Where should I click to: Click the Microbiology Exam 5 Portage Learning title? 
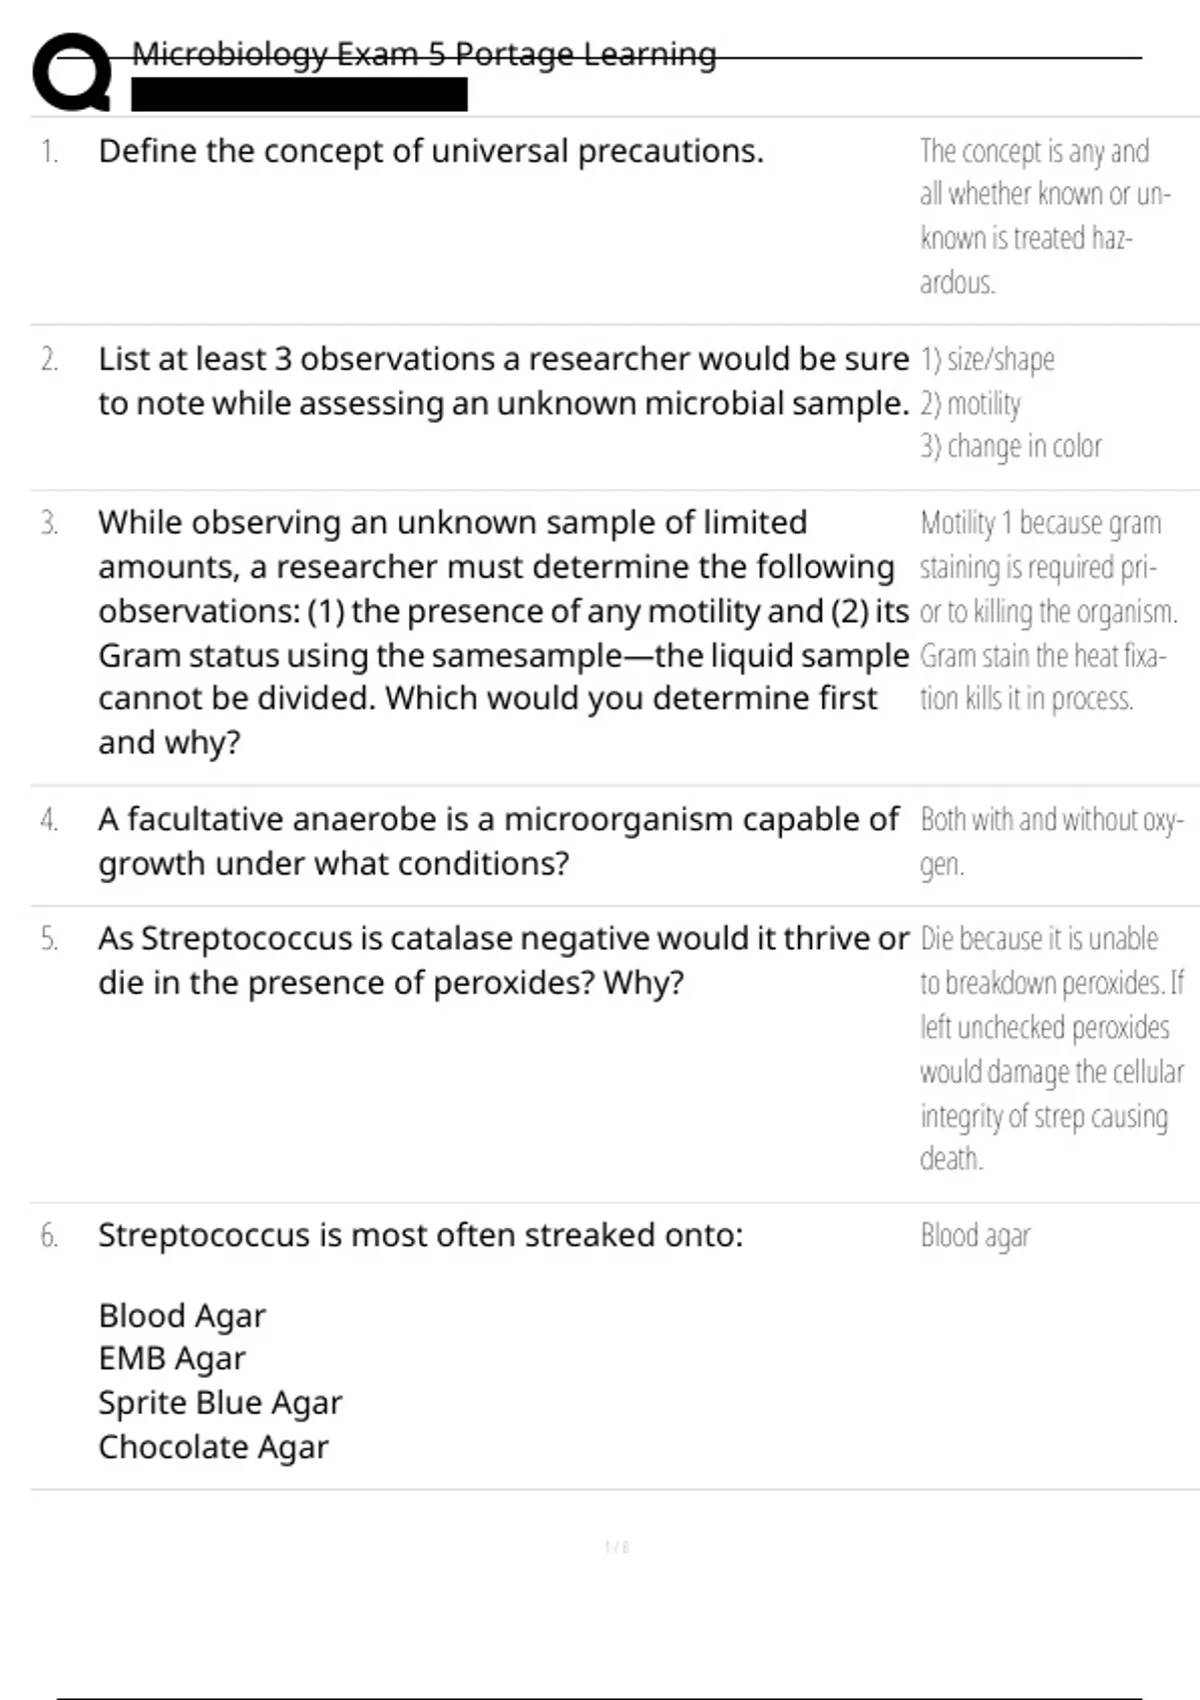(424, 54)
